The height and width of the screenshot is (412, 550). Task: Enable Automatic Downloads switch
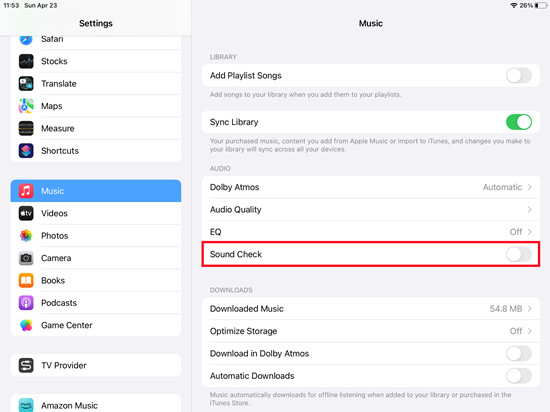pyautogui.click(x=519, y=376)
